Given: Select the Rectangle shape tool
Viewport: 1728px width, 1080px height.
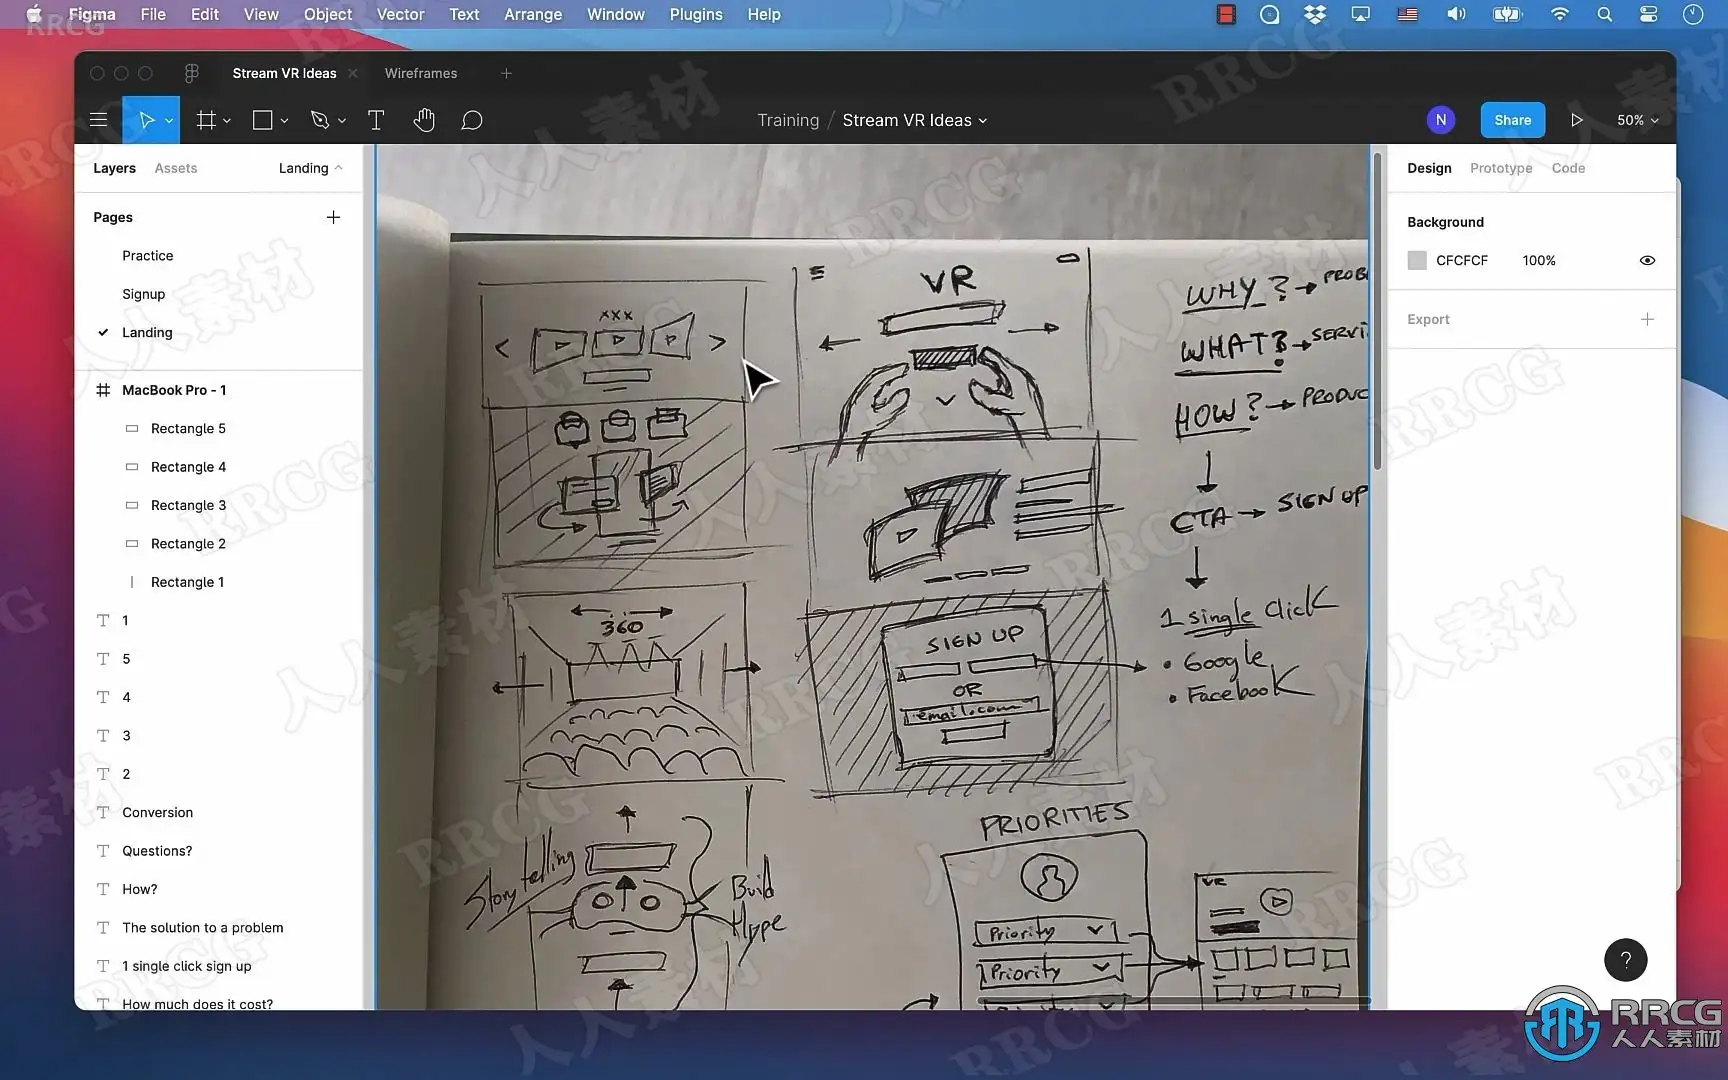Looking at the screenshot, I should (x=263, y=120).
